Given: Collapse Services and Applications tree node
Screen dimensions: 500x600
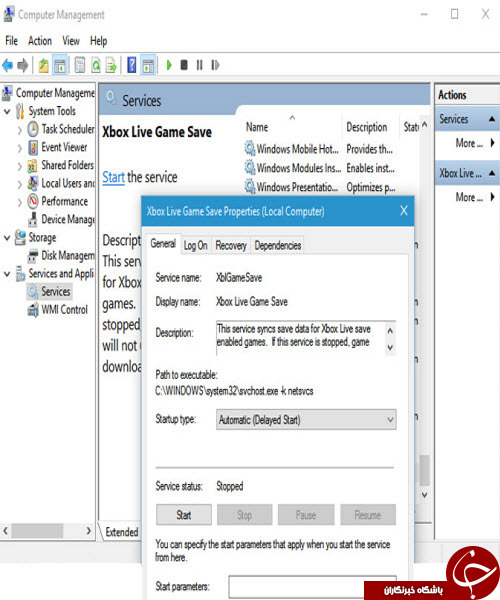Looking at the screenshot, I should pyautogui.click(x=7, y=274).
